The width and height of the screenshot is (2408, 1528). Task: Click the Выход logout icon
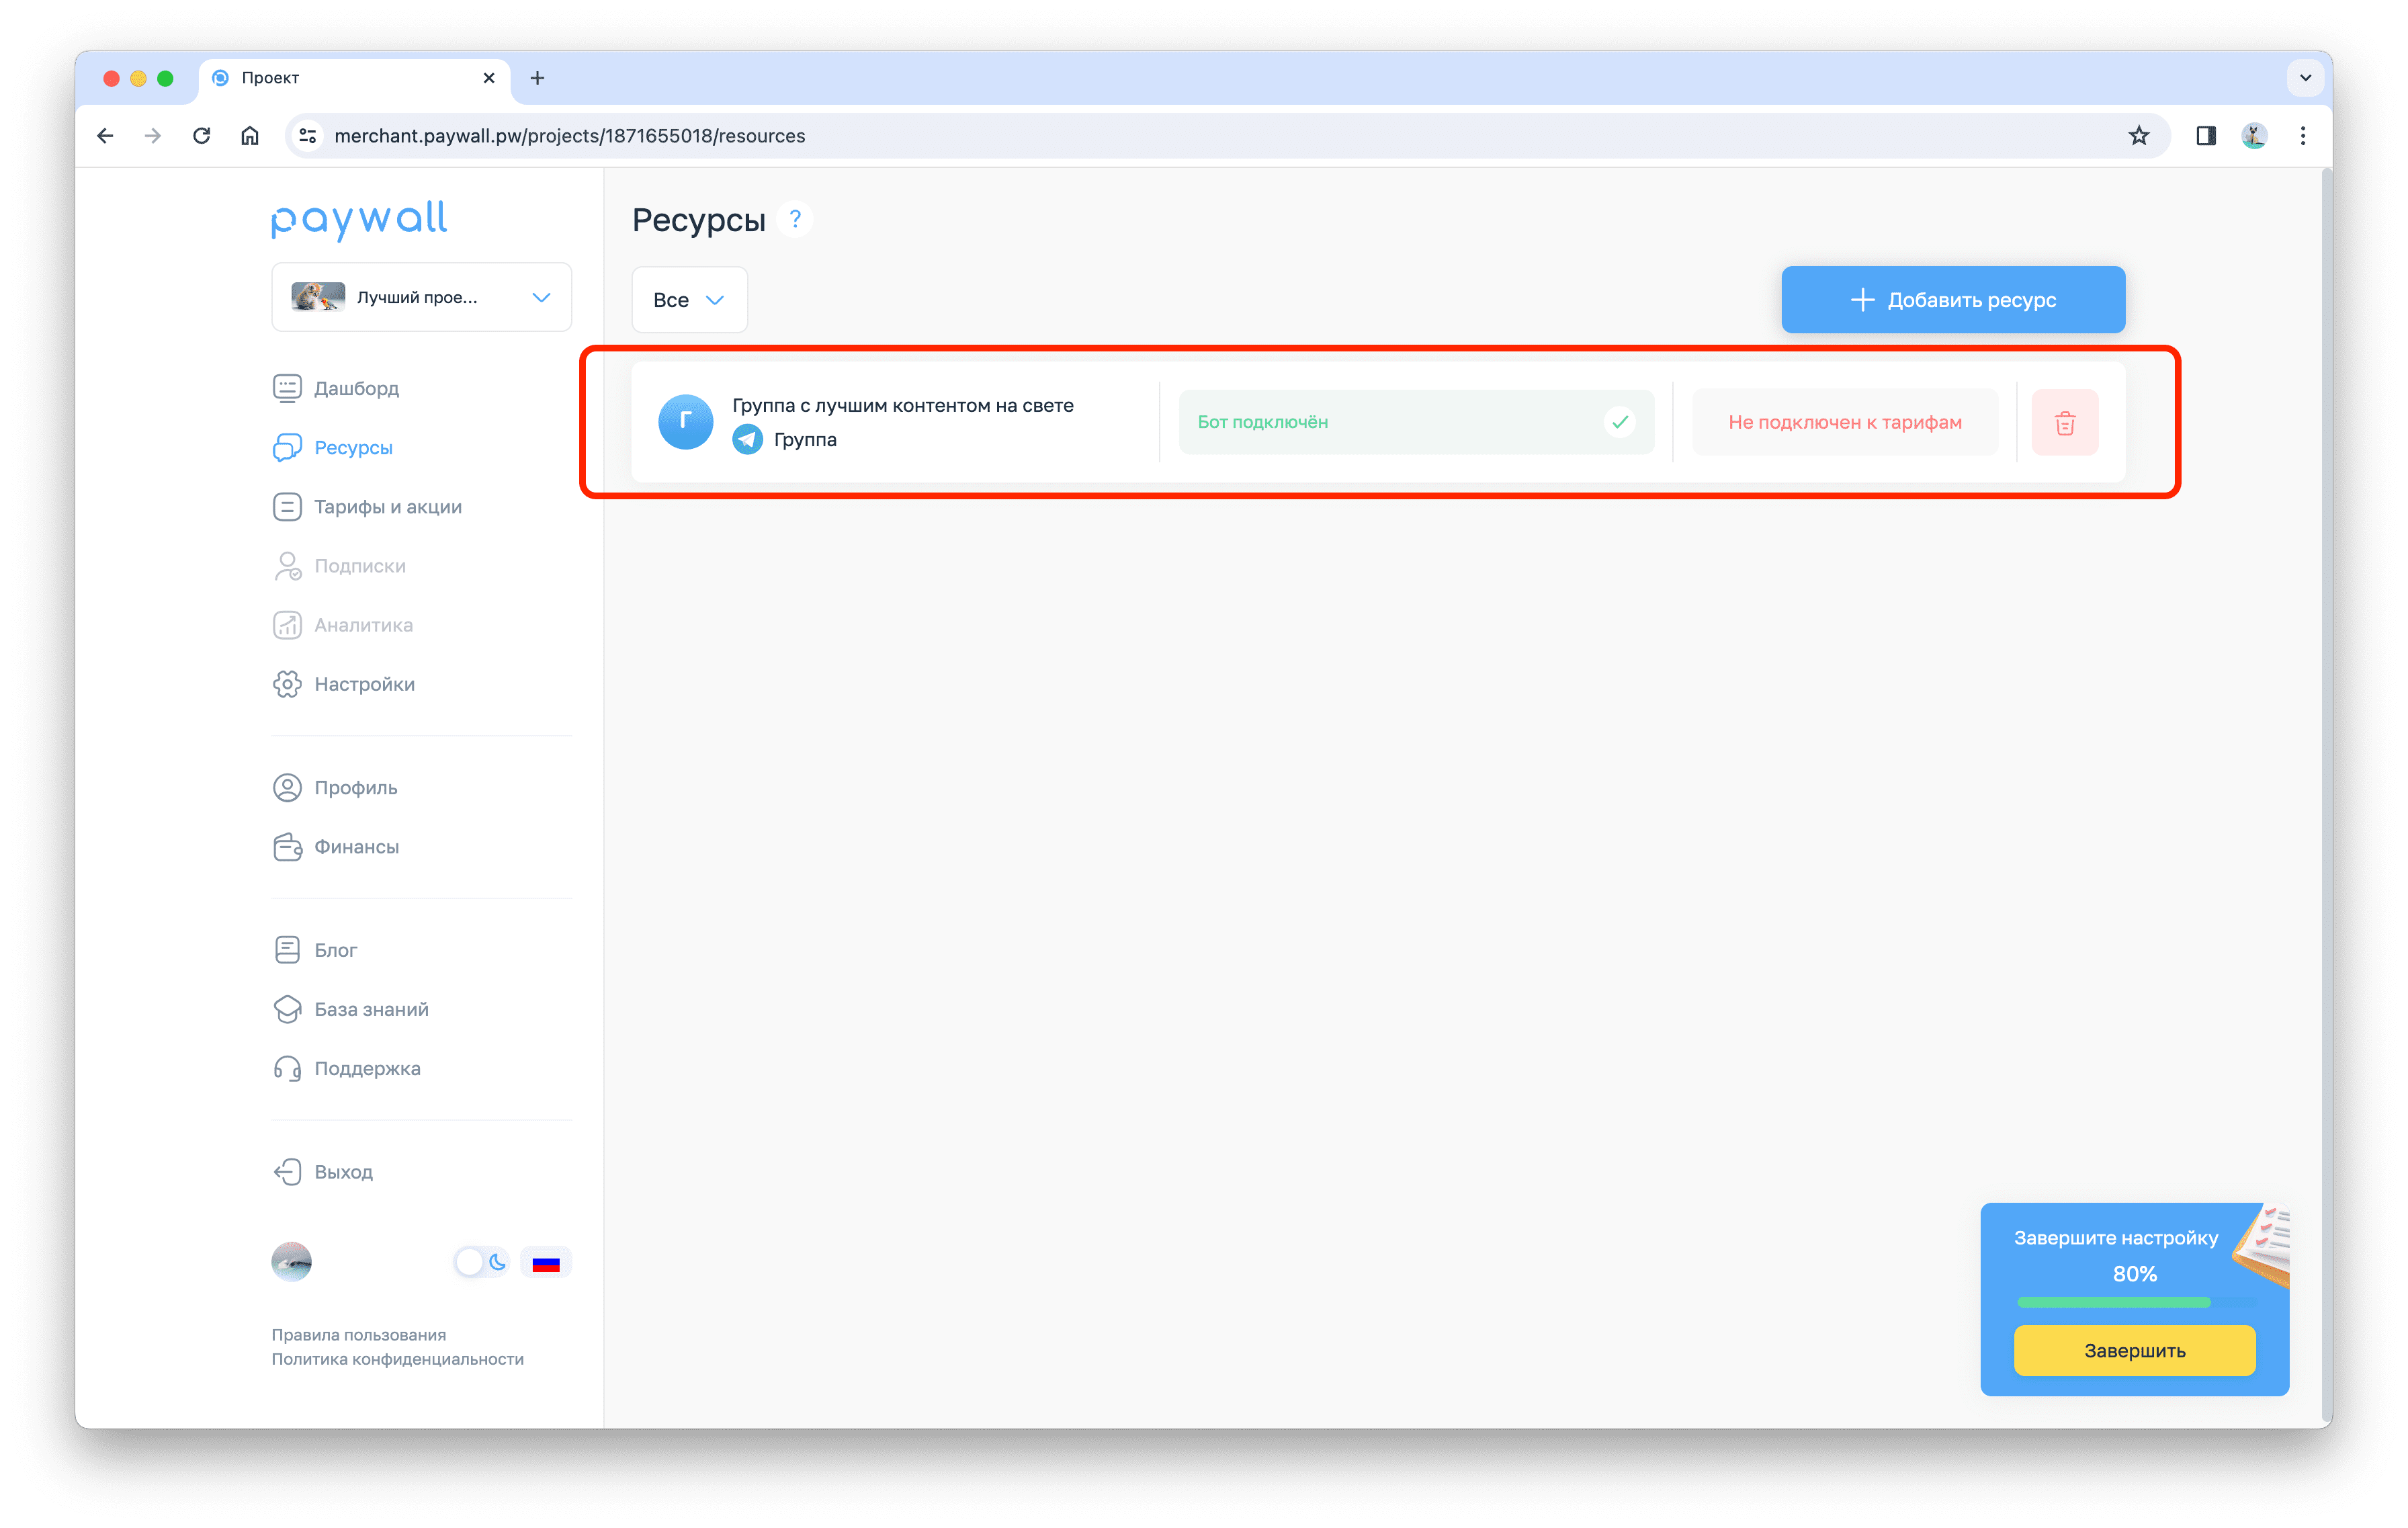(x=287, y=1172)
